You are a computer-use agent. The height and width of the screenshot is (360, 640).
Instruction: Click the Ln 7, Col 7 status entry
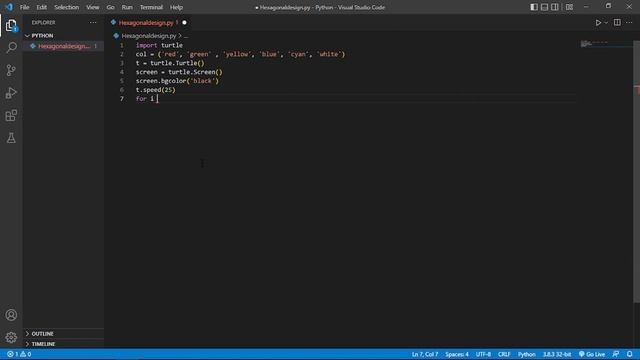tap(424, 354)
